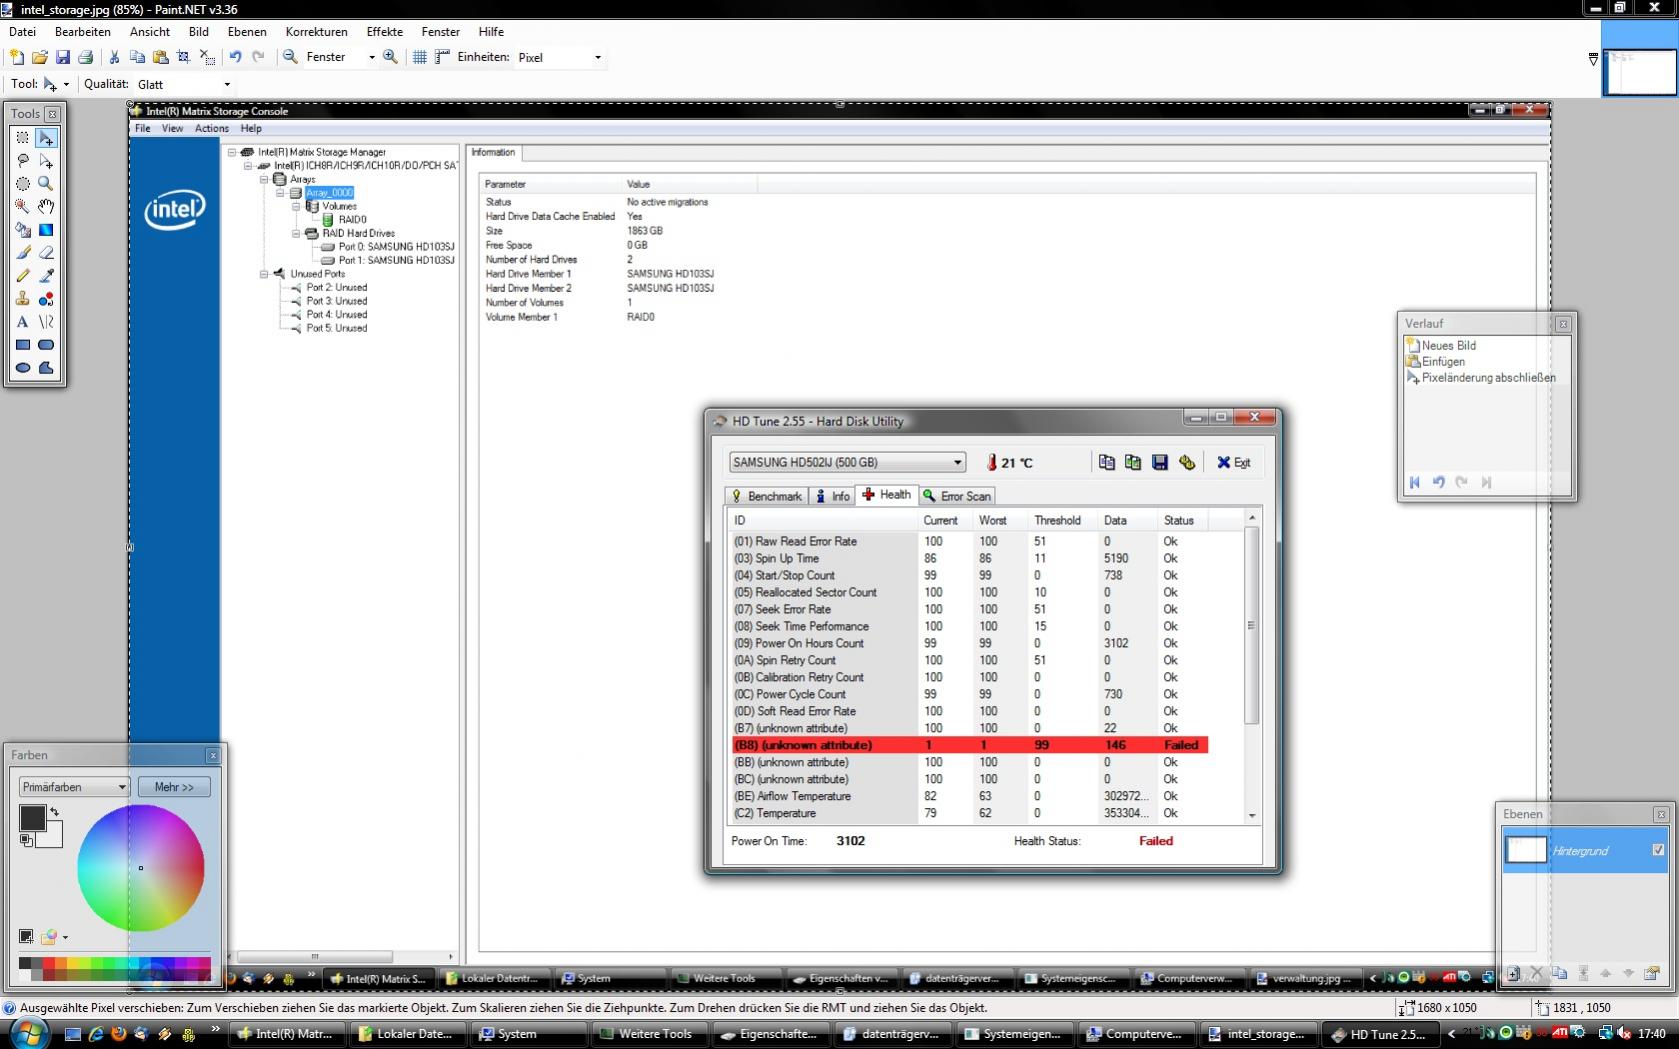Viewport: 1679px width, 1049px height.
Task: Pick the Eraser tool
Action: pyautogui.click(x=46, y=253)
